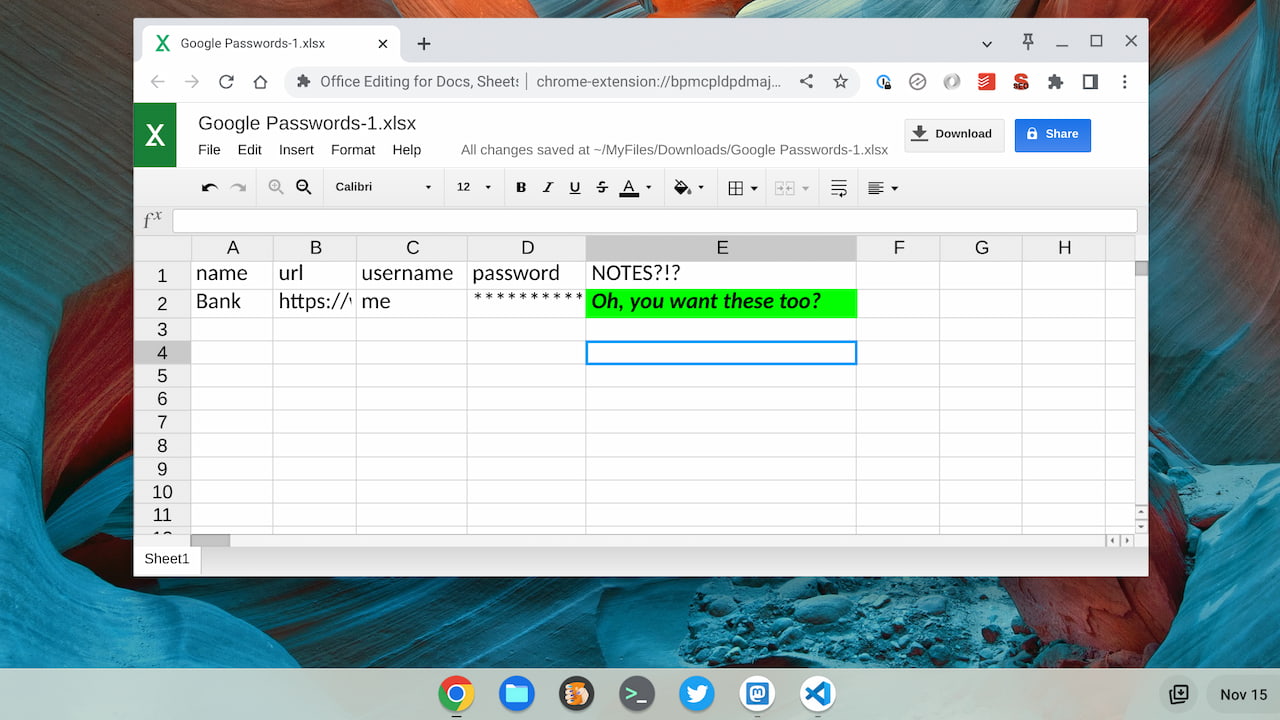Image resolution: width=1280 pixels, height=720 pixels.
Task: Toggle underline formatting
Action: 575,187
